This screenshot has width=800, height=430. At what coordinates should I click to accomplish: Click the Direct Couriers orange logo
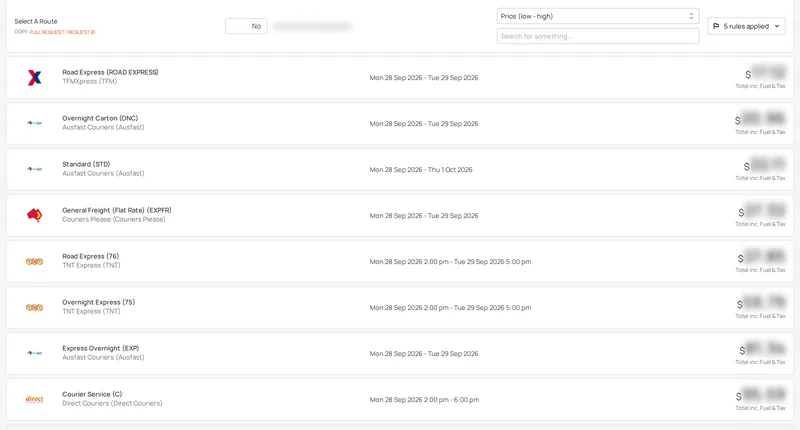point(34,399)
